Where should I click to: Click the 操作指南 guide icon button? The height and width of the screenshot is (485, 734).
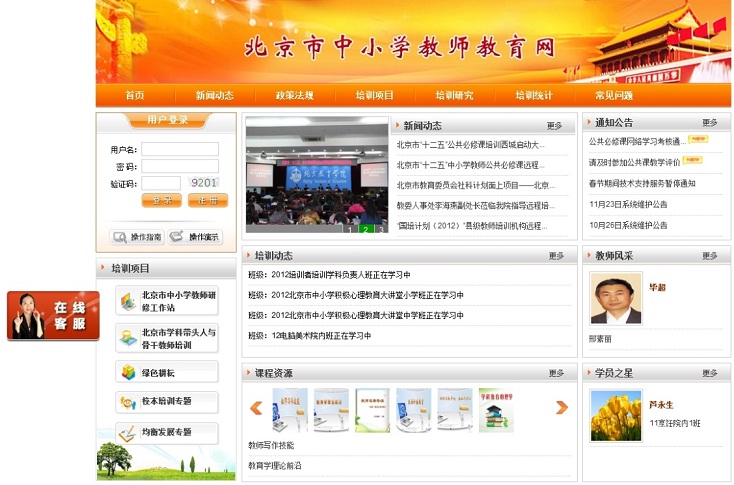137,237
